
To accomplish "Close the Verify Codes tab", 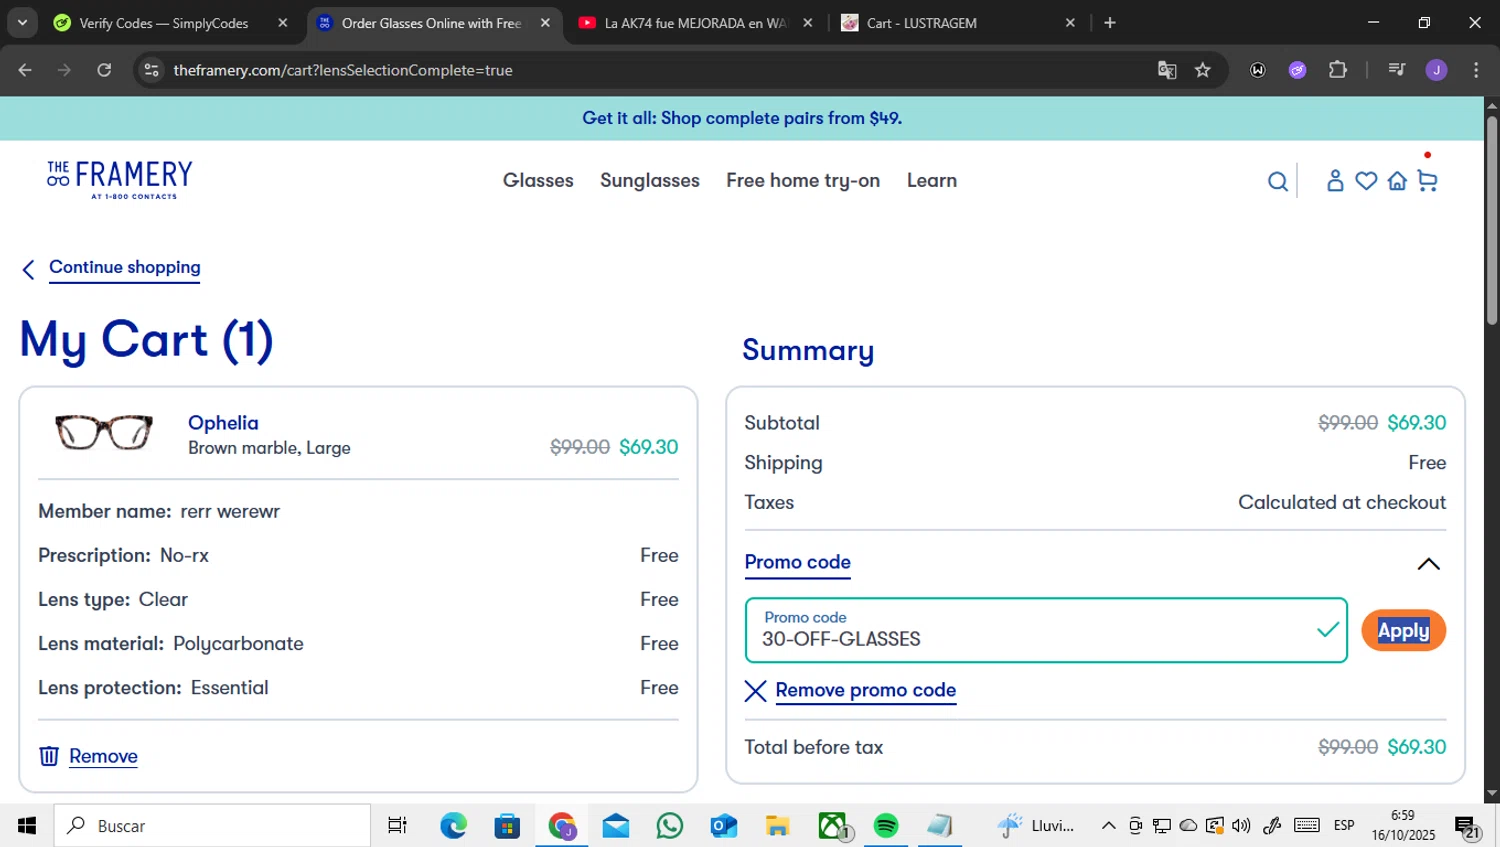I will click(x=283, y=23).
